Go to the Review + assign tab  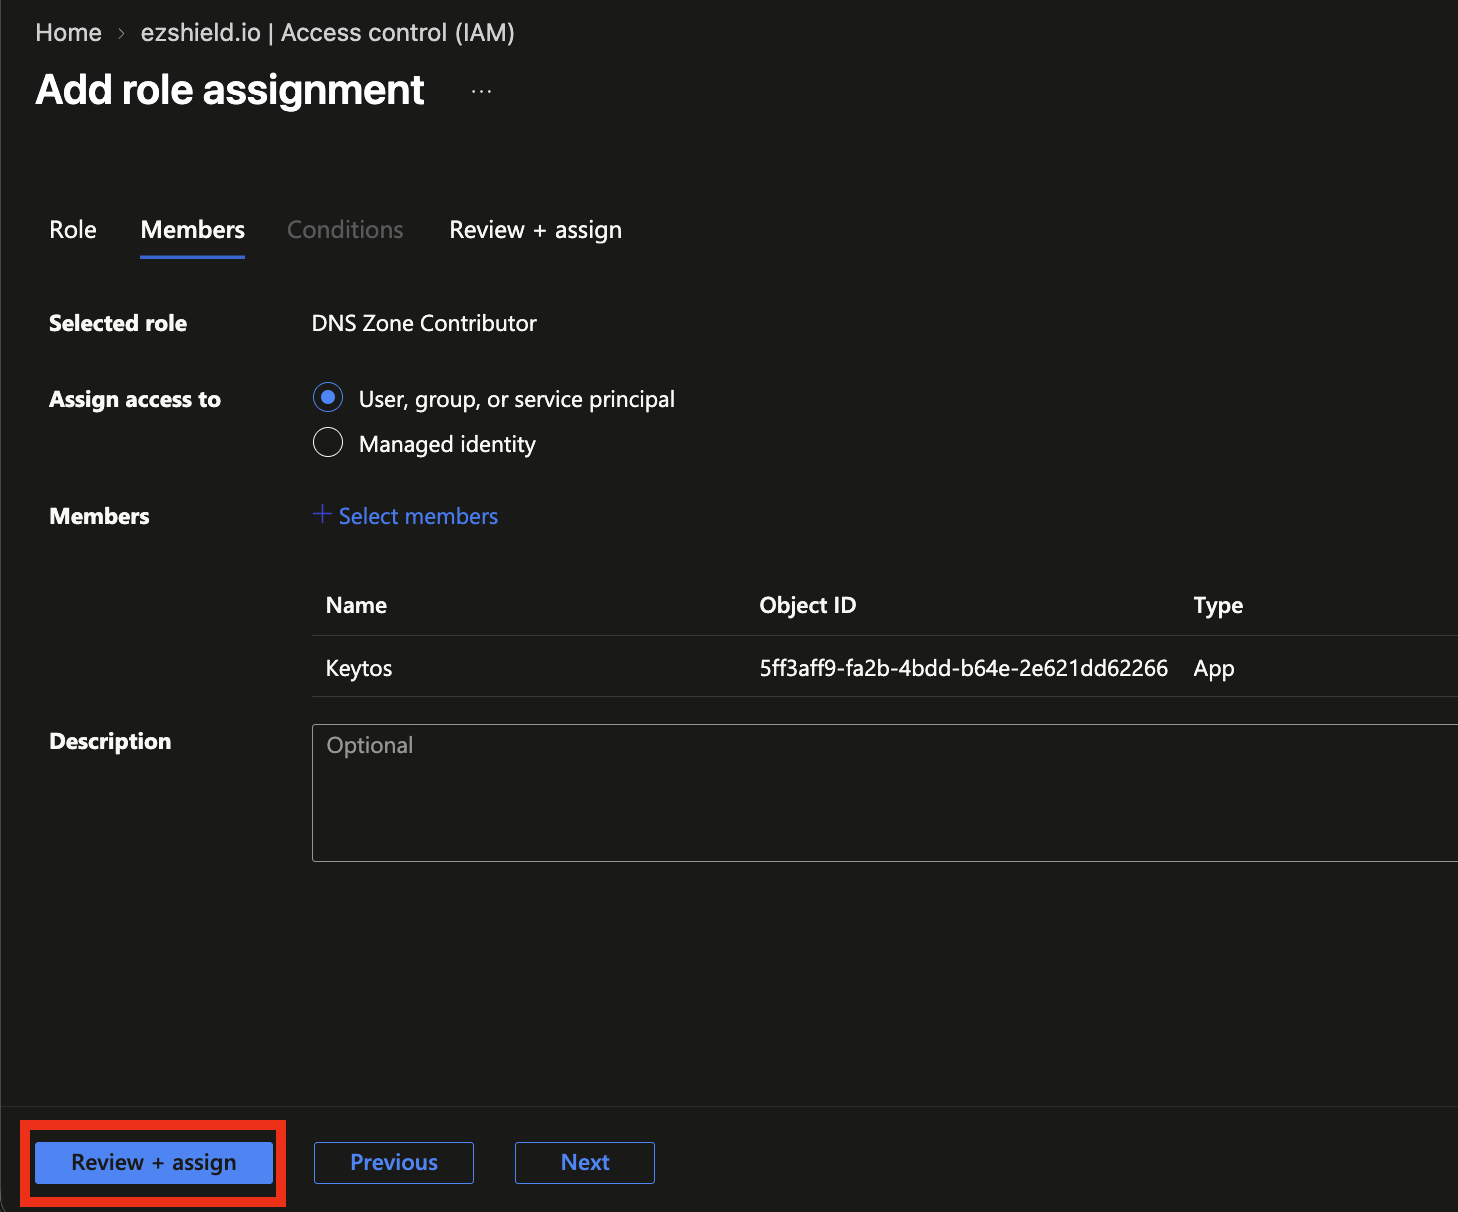coord(535,230)
